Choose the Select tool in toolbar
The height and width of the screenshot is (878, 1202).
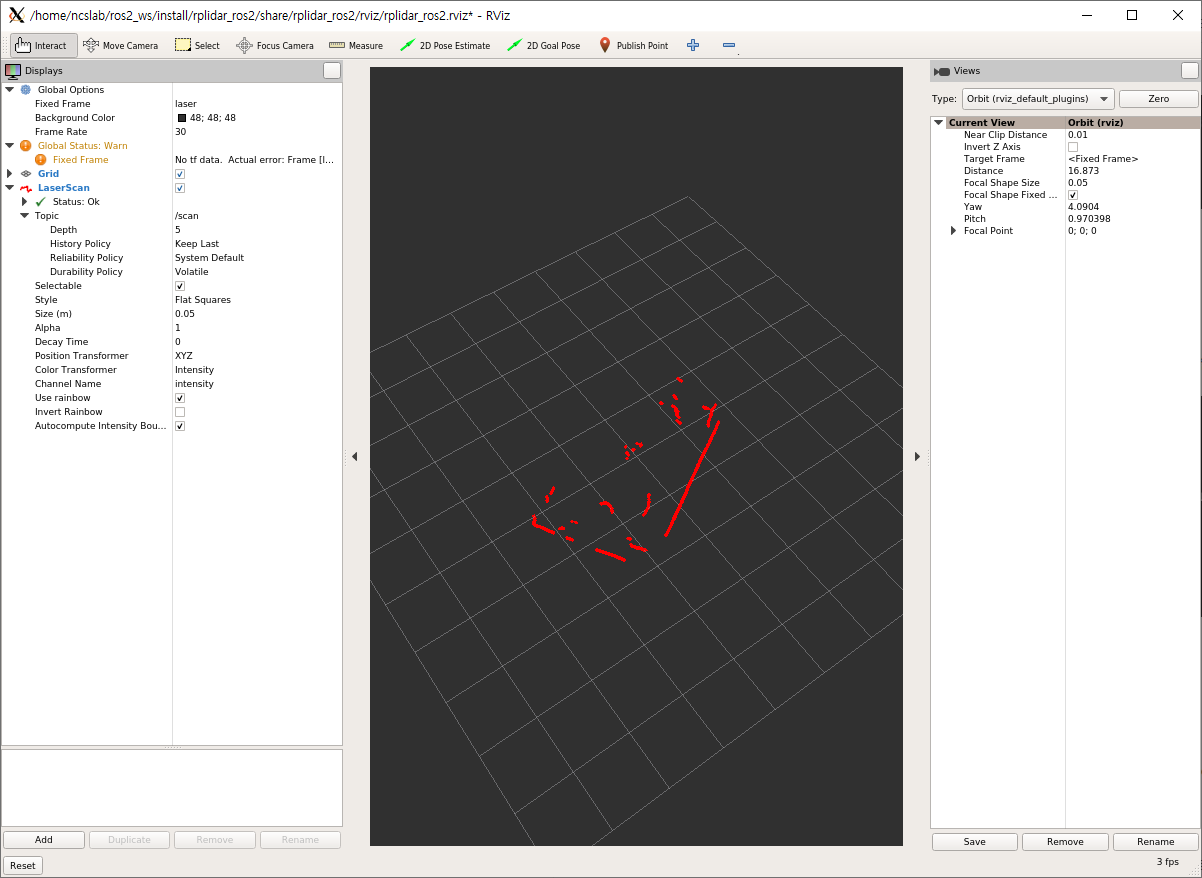tap(197, 45)
